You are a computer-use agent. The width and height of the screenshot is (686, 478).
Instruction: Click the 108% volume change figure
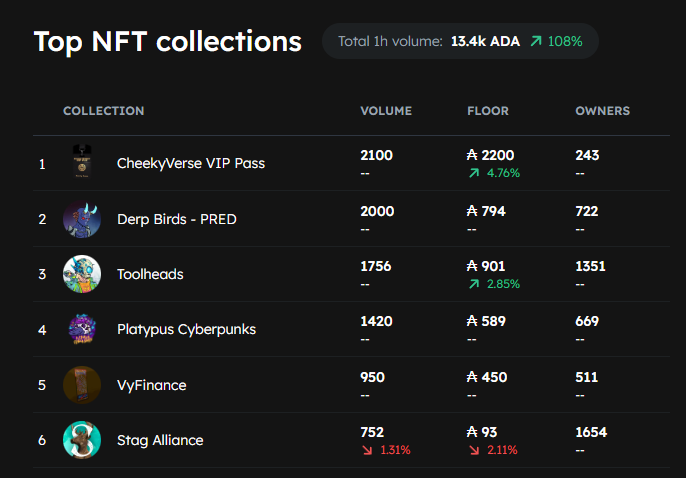coord(565,41)
